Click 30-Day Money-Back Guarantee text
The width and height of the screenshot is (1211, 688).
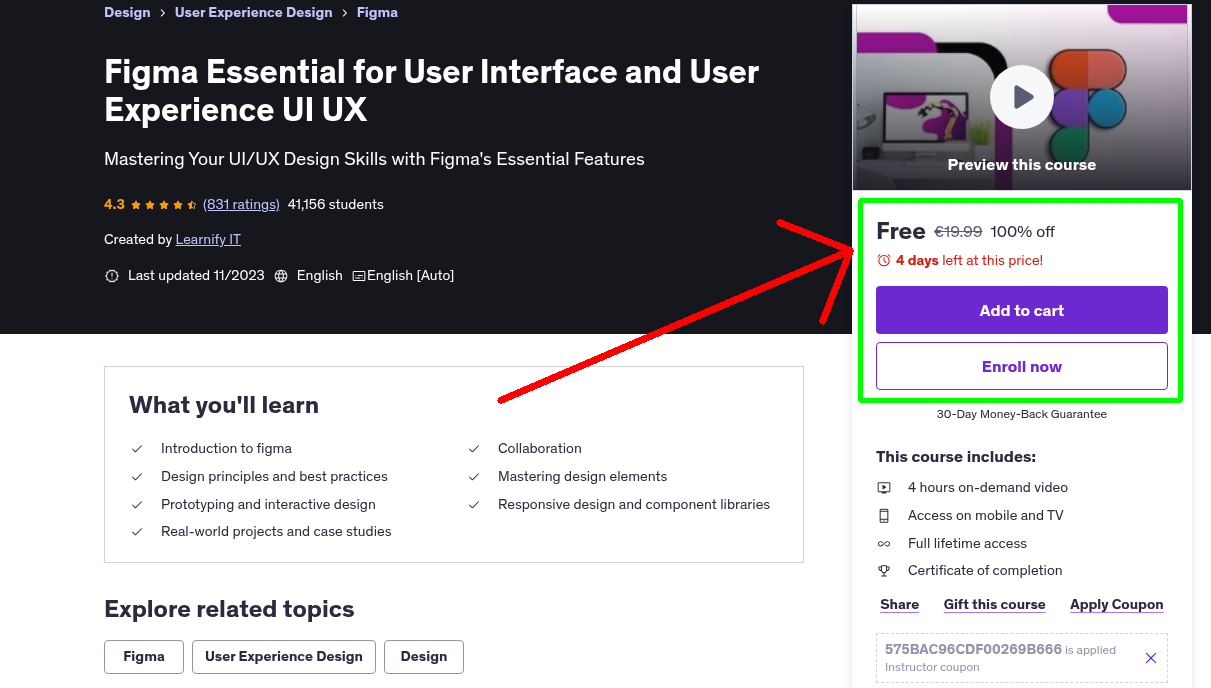pos(1022,413)
